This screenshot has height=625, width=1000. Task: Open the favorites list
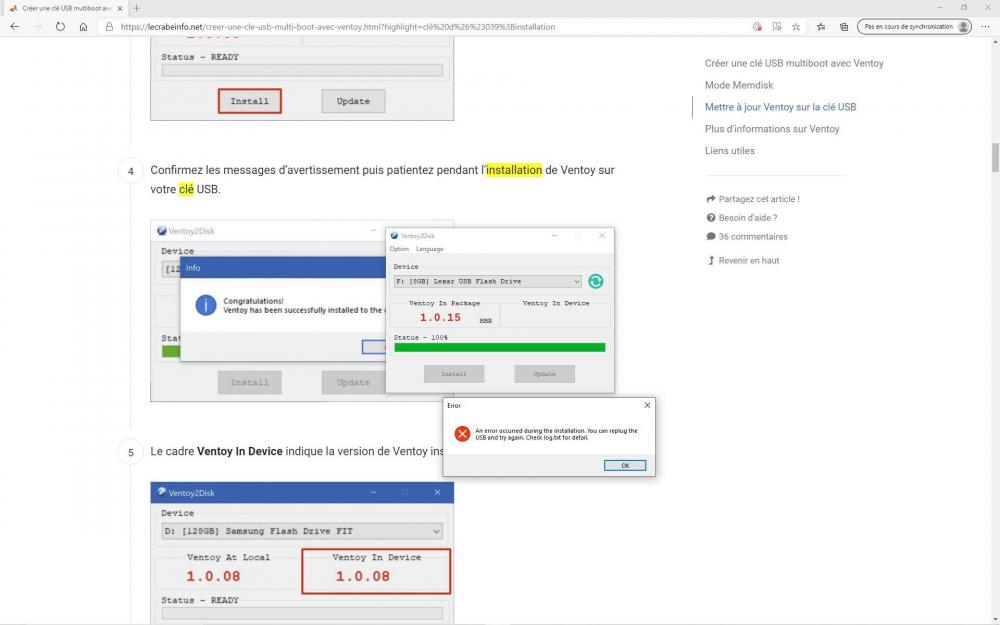821,27
